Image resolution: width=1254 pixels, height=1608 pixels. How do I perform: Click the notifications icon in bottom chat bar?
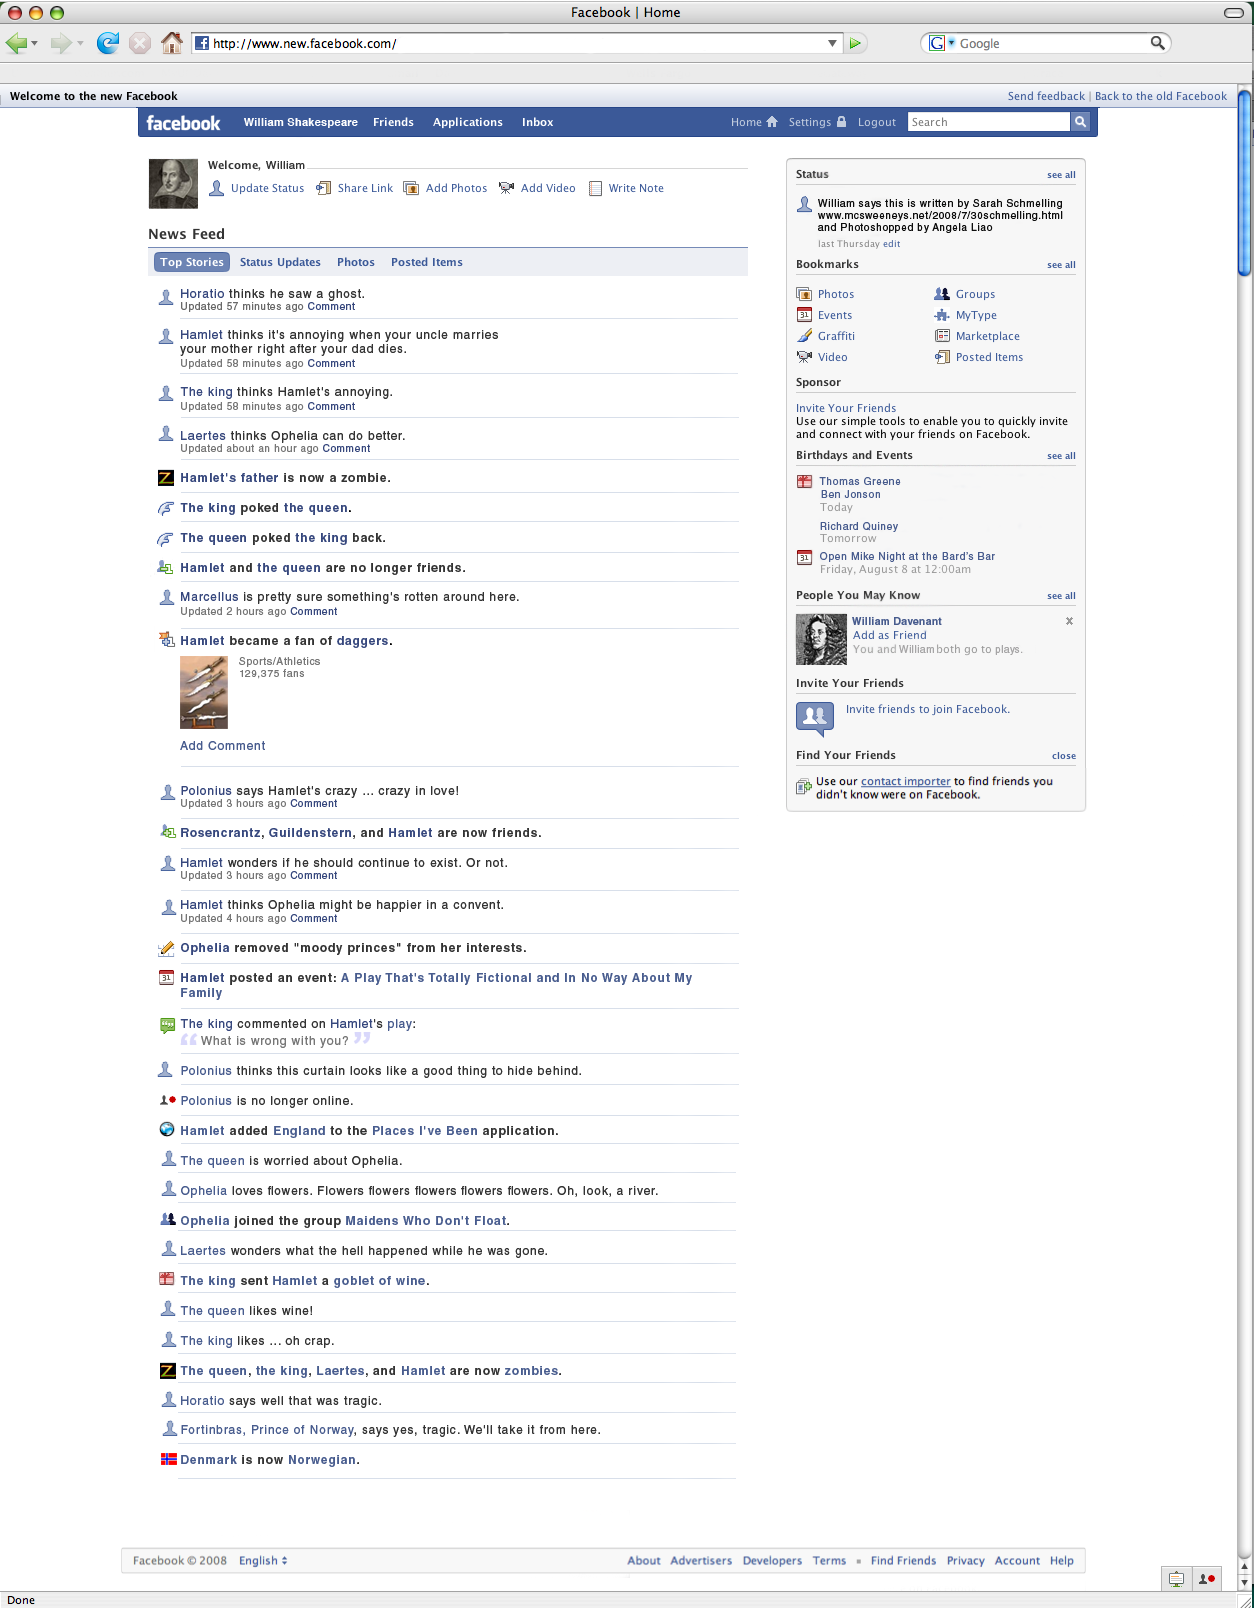(x=1176, y=1579)
